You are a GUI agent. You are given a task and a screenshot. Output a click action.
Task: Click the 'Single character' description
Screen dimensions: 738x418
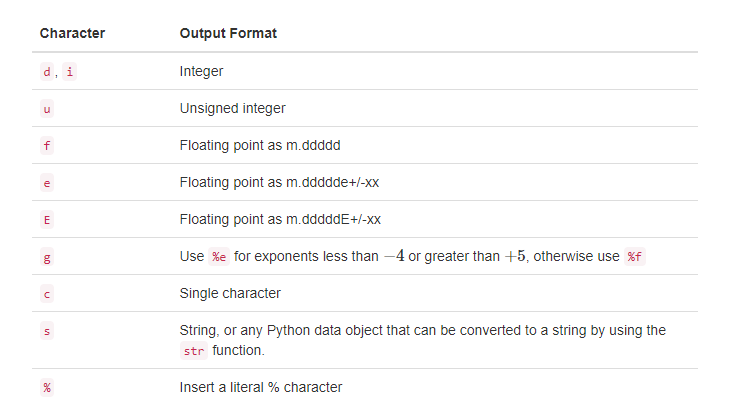[x=230, y=293]
